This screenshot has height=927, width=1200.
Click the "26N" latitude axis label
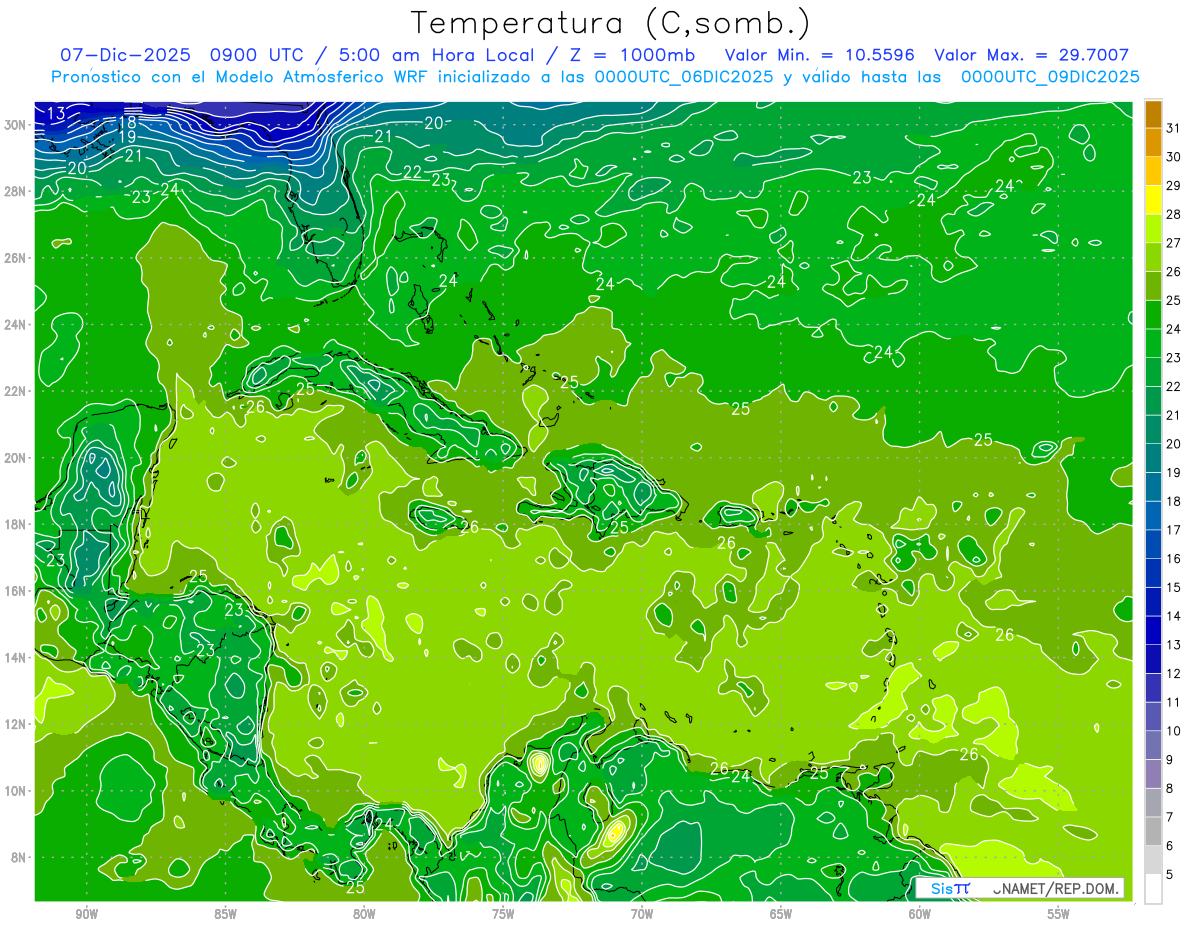pyautogui.click(x=15, y=258)
